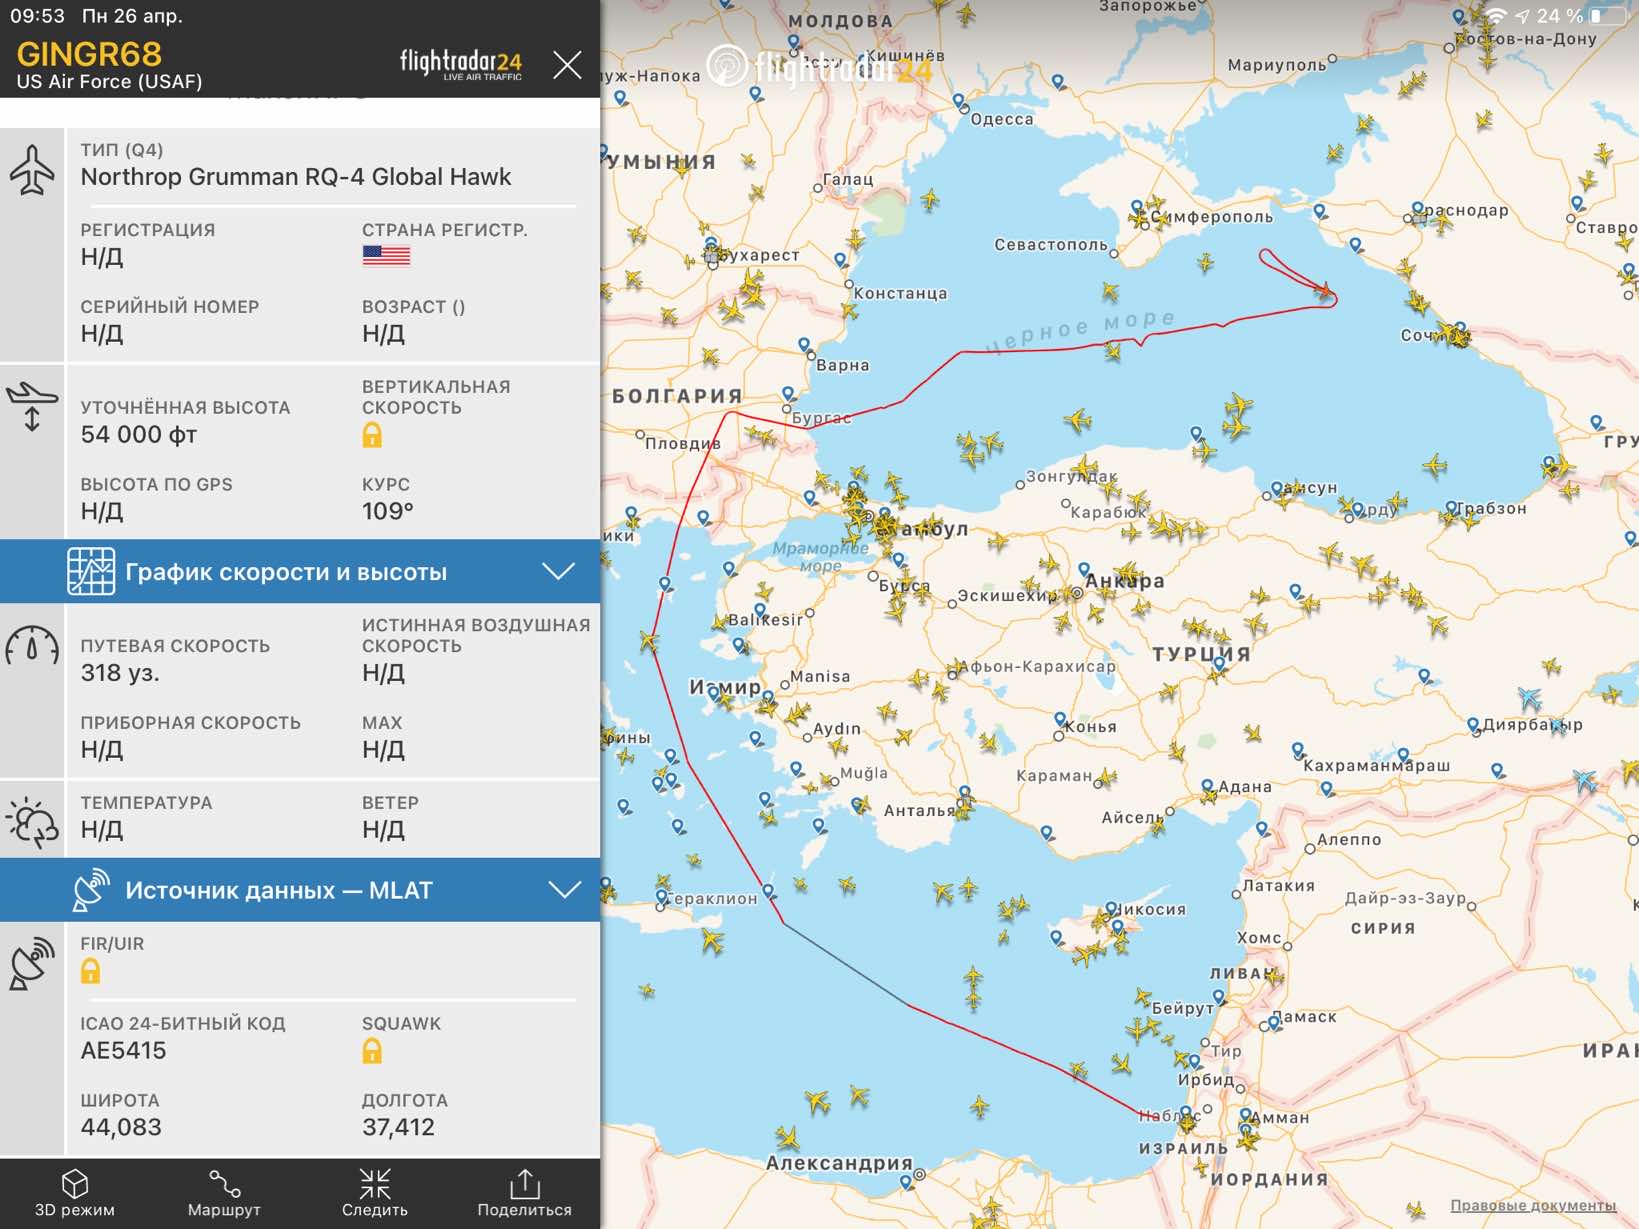The width and height of the screenshot is (1639, 1229).
Task: Tap the Маршрут route icon
Action: [x=224, y=1194]
